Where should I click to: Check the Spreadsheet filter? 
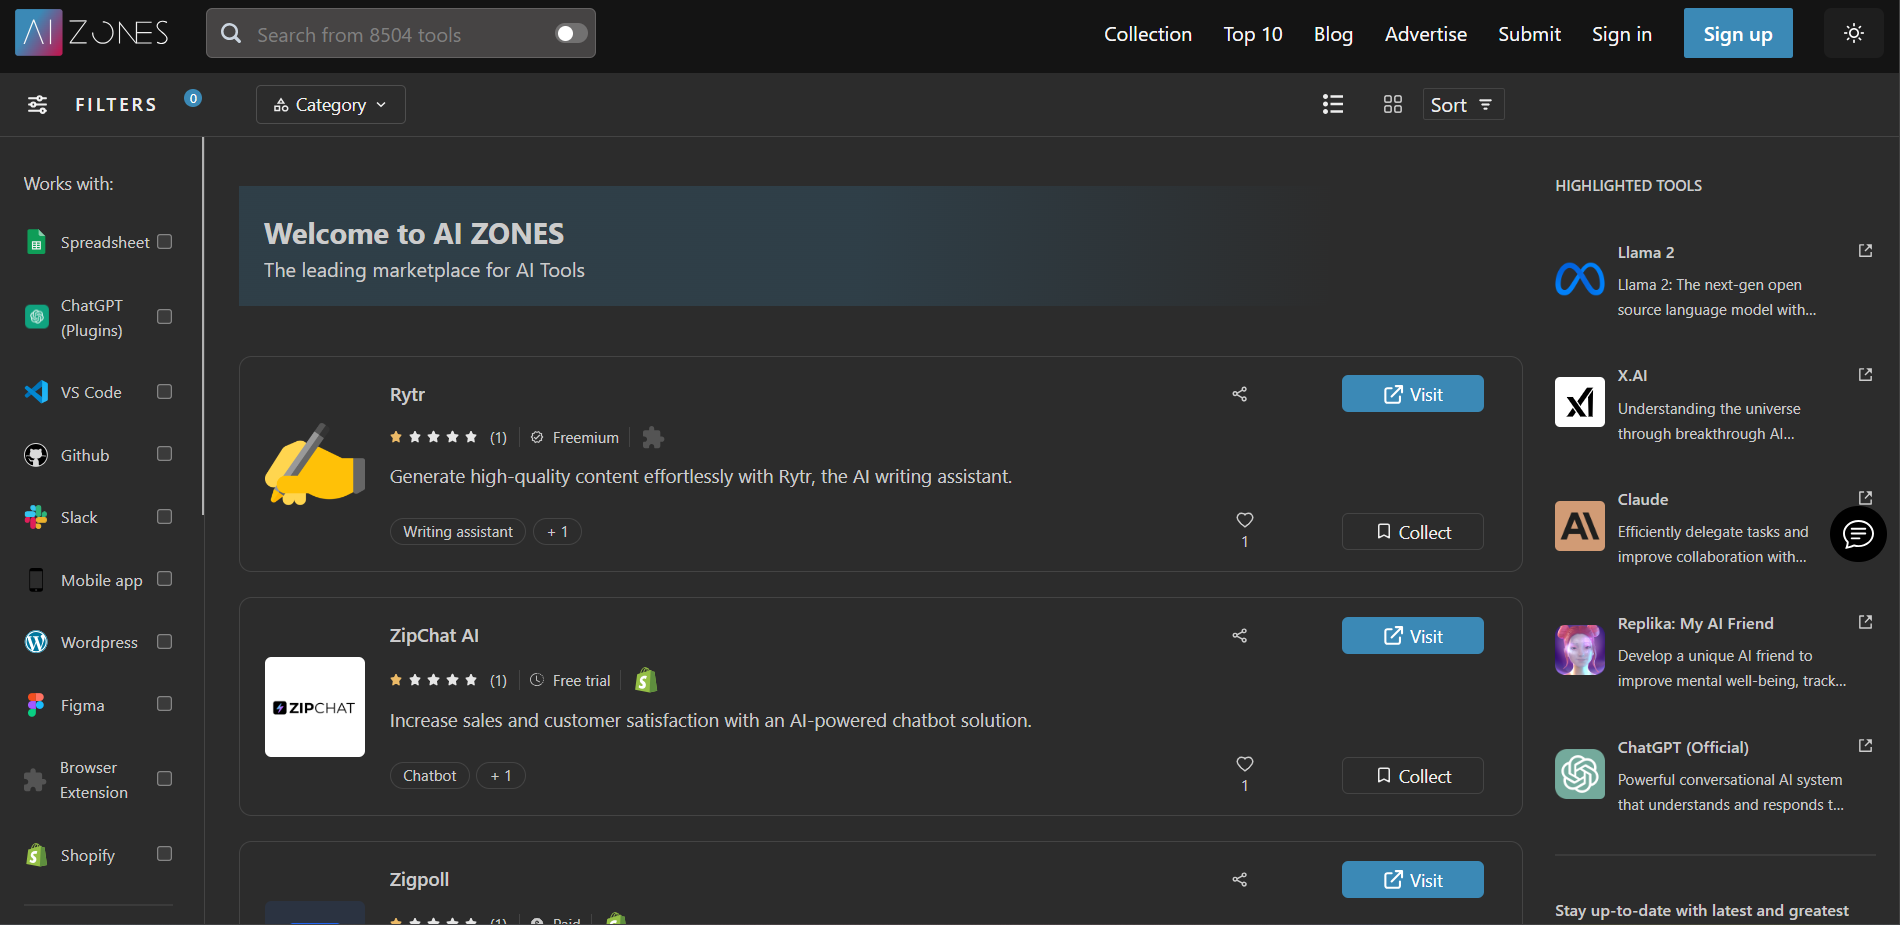tap(165, 242)
